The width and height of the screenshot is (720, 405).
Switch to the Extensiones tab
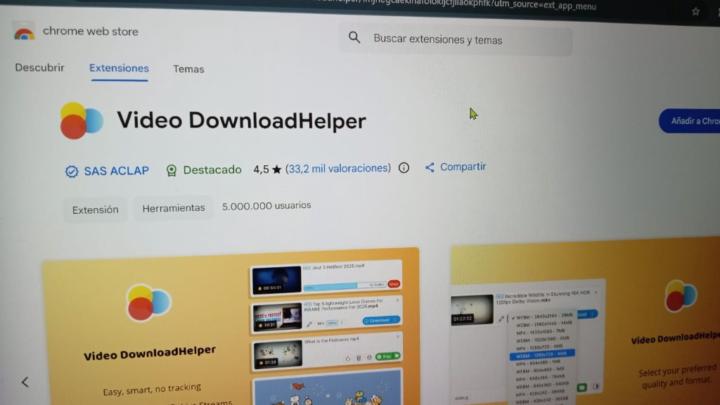click(x=119, y=68)
